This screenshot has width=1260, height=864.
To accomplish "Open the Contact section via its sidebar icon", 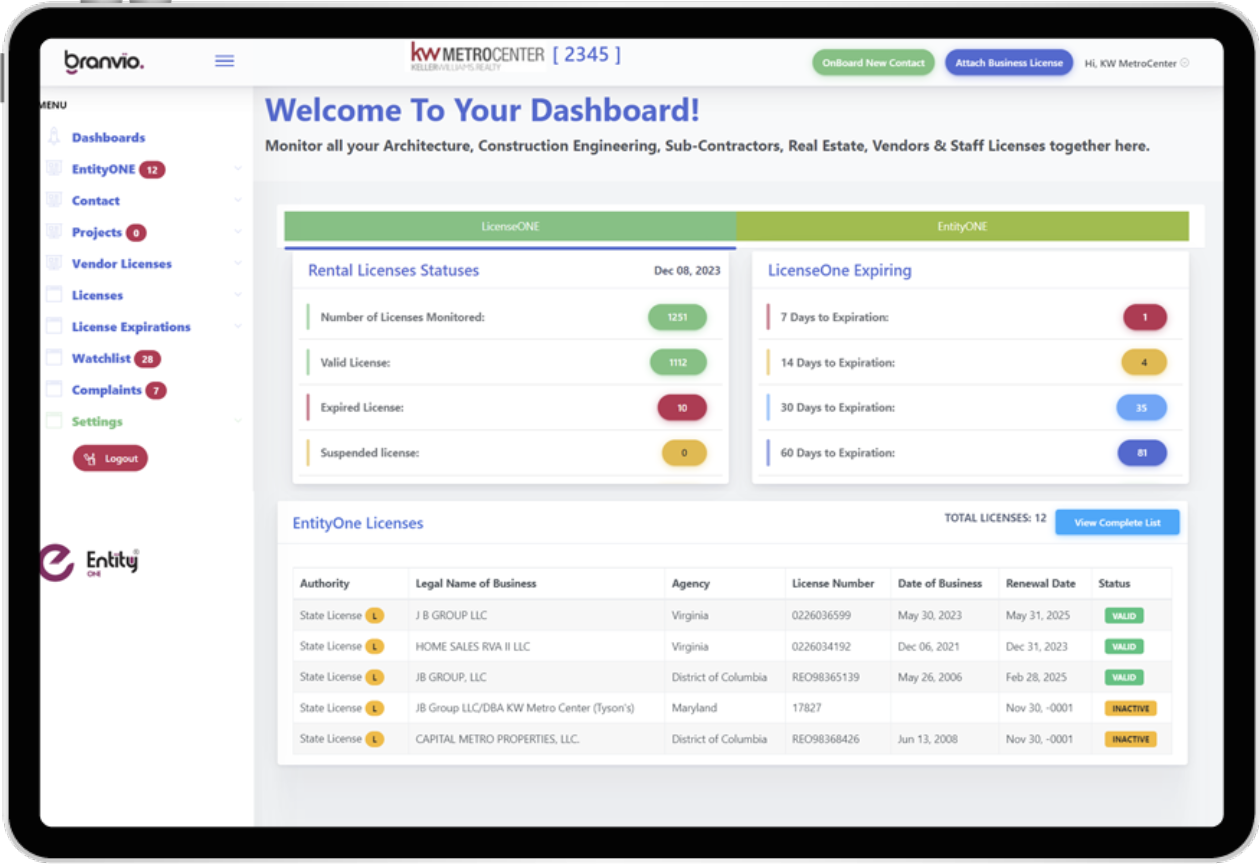I will click(53, 200).
